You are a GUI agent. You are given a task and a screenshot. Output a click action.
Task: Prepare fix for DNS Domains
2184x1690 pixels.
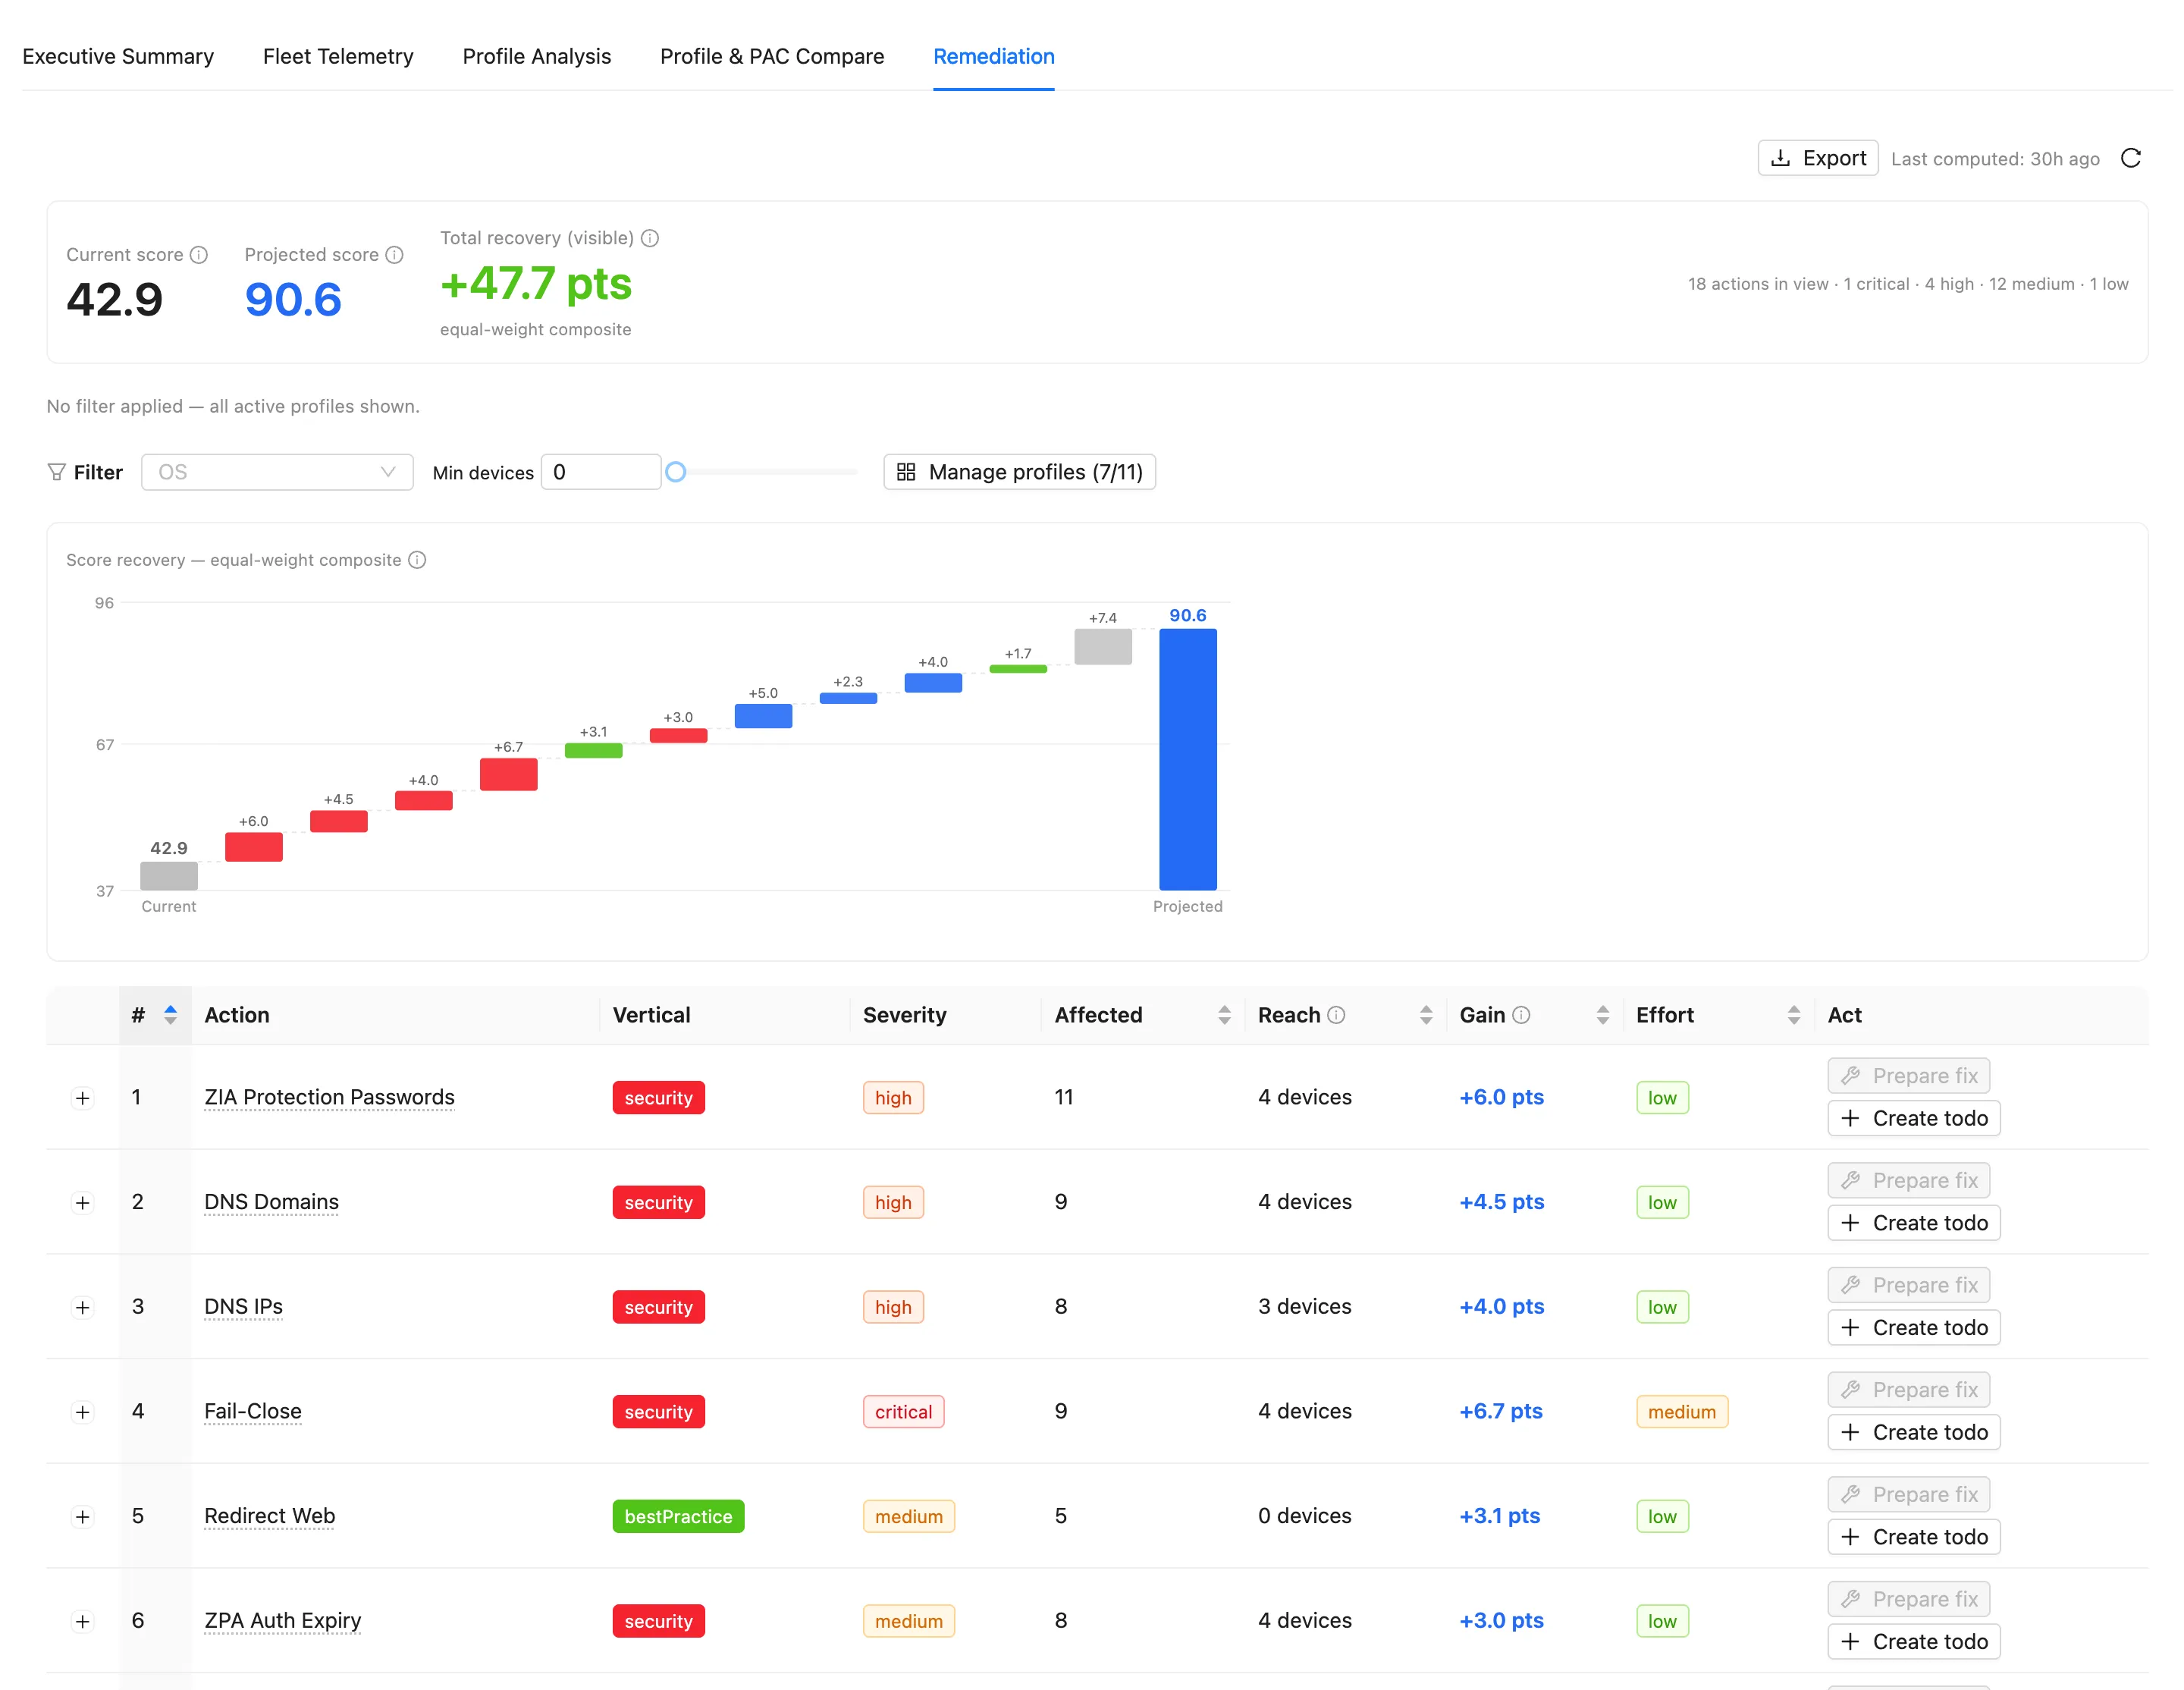(x=1909, y=1180)
